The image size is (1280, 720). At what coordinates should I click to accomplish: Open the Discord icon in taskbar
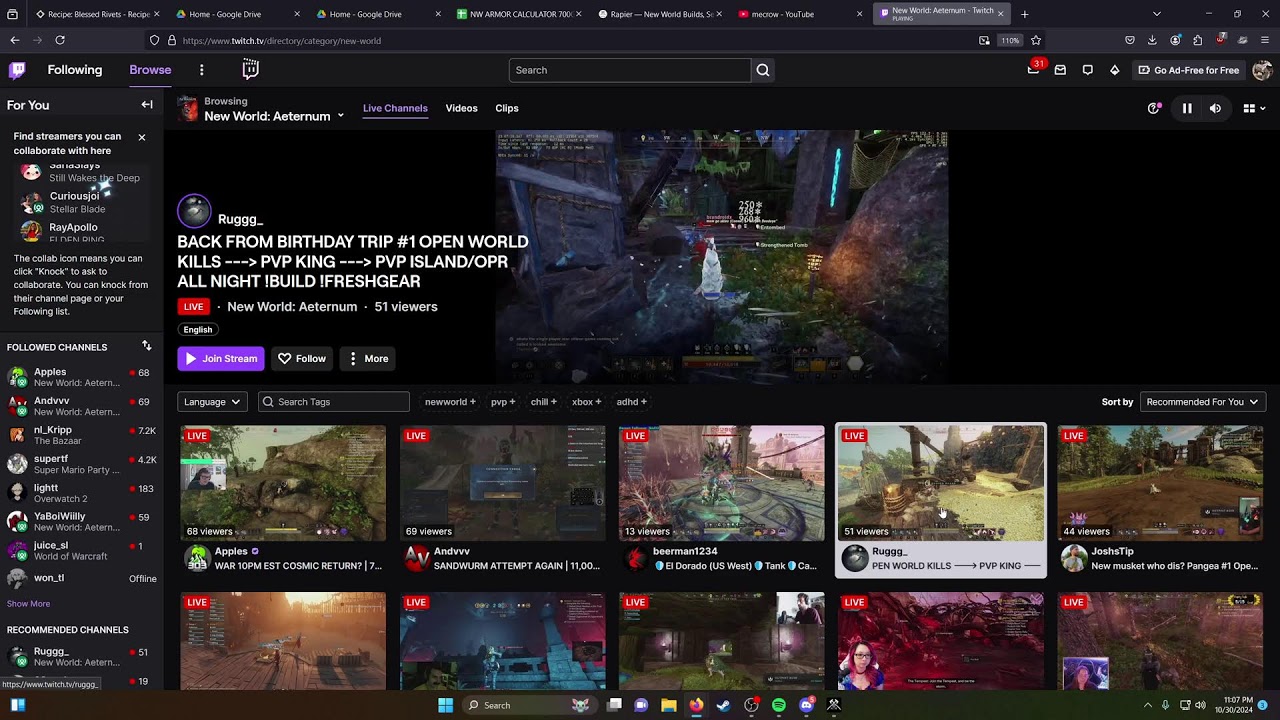[x=807, y=705]
